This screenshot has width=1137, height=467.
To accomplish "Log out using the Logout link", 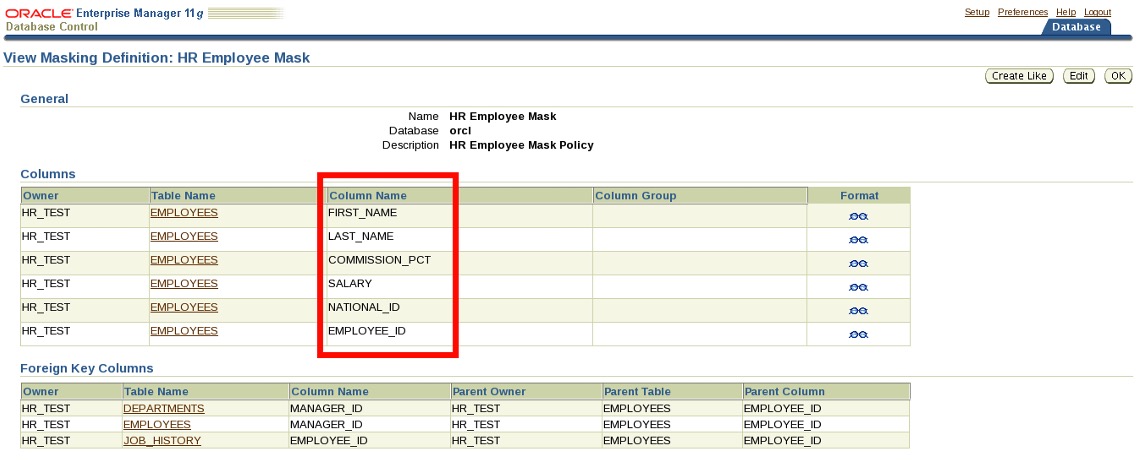I will [x=1097, y=12].
